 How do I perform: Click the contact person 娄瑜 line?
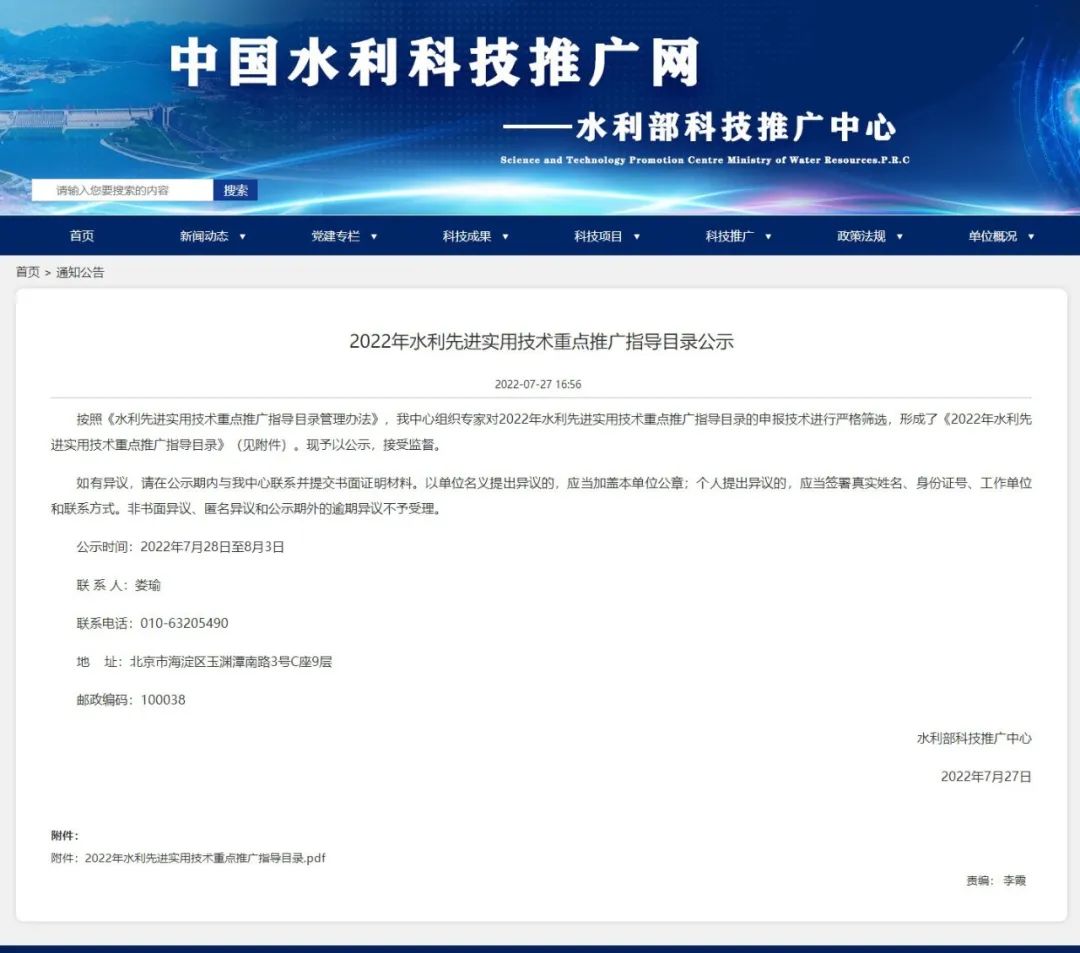[x=118, y=585]
